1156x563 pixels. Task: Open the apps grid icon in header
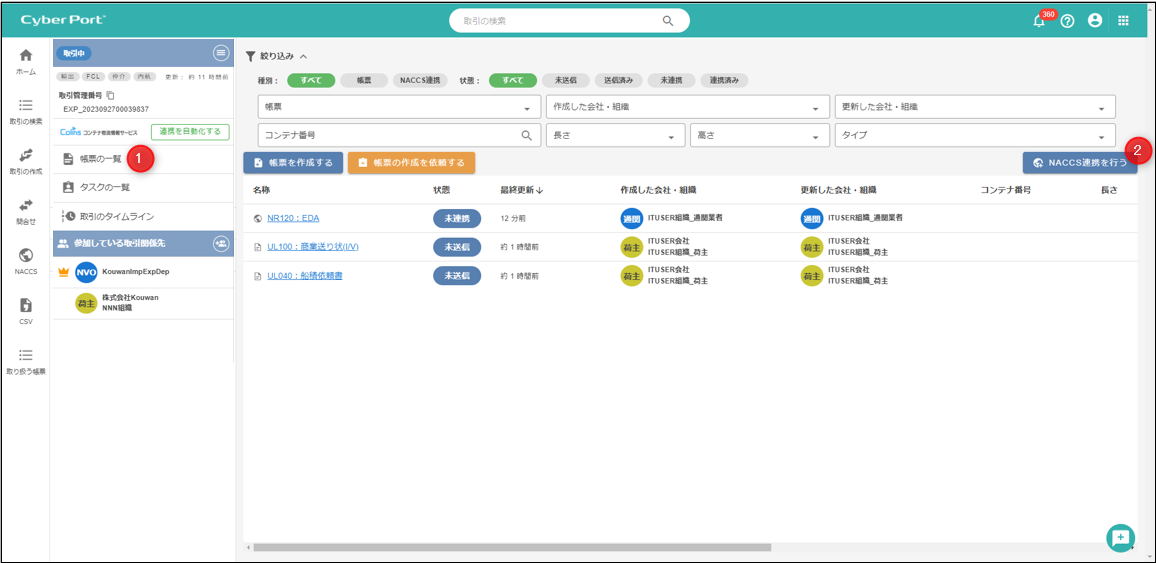pos(1123,21)
